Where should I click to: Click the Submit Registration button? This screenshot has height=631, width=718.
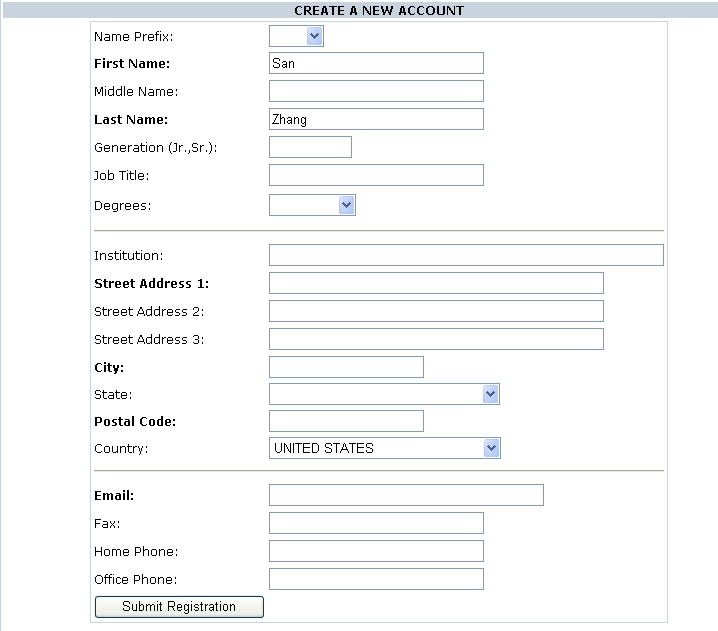179,607
